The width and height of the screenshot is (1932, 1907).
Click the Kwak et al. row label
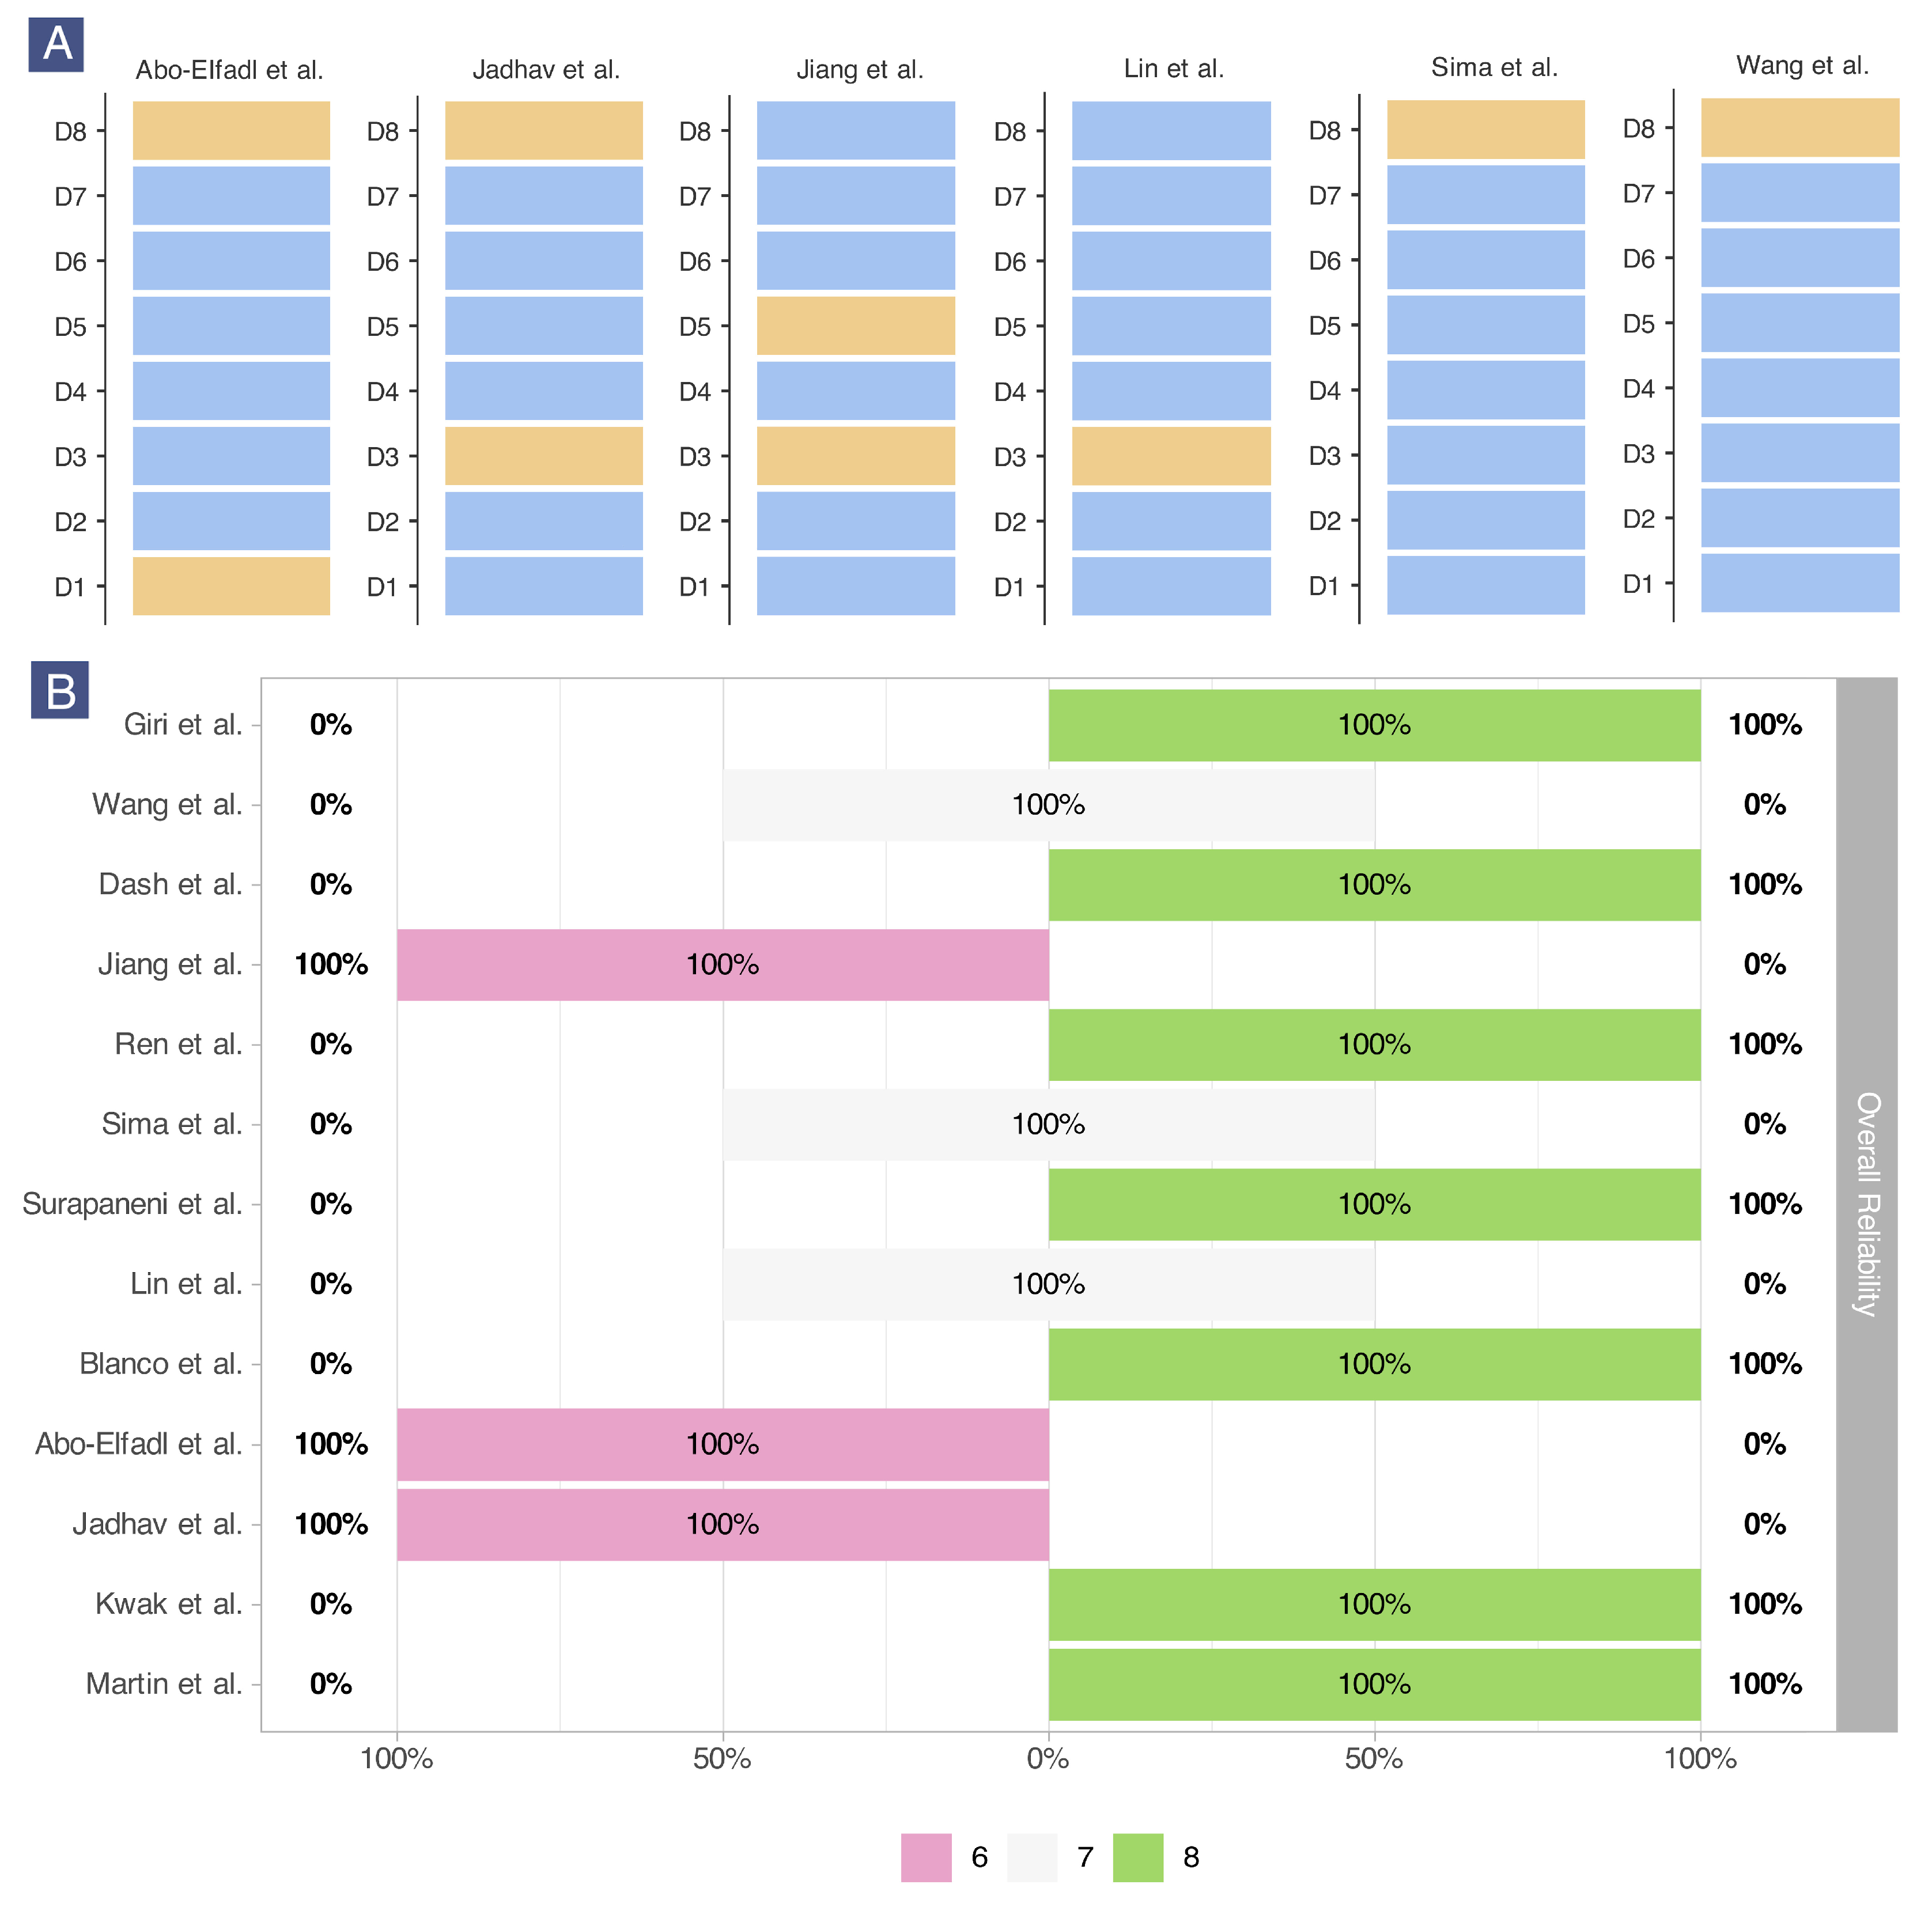click(x=168, y=1604)
